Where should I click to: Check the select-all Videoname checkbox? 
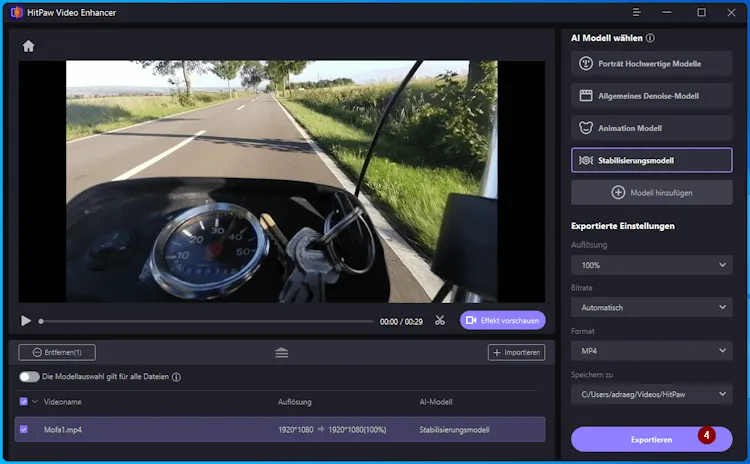coord(24,401)
